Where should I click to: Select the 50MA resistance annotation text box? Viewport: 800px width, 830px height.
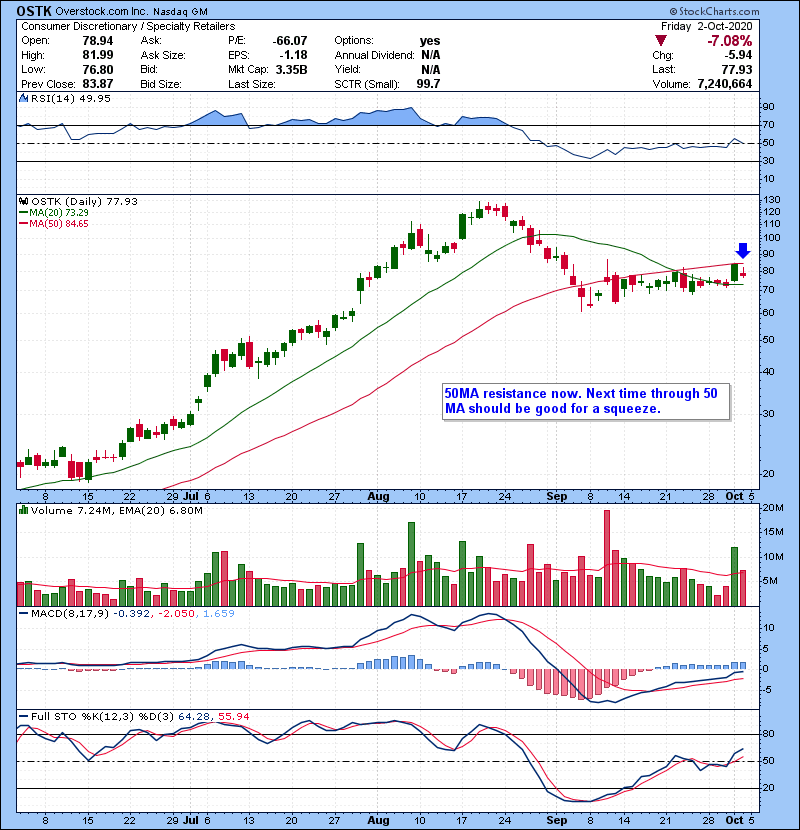point(587,402)
